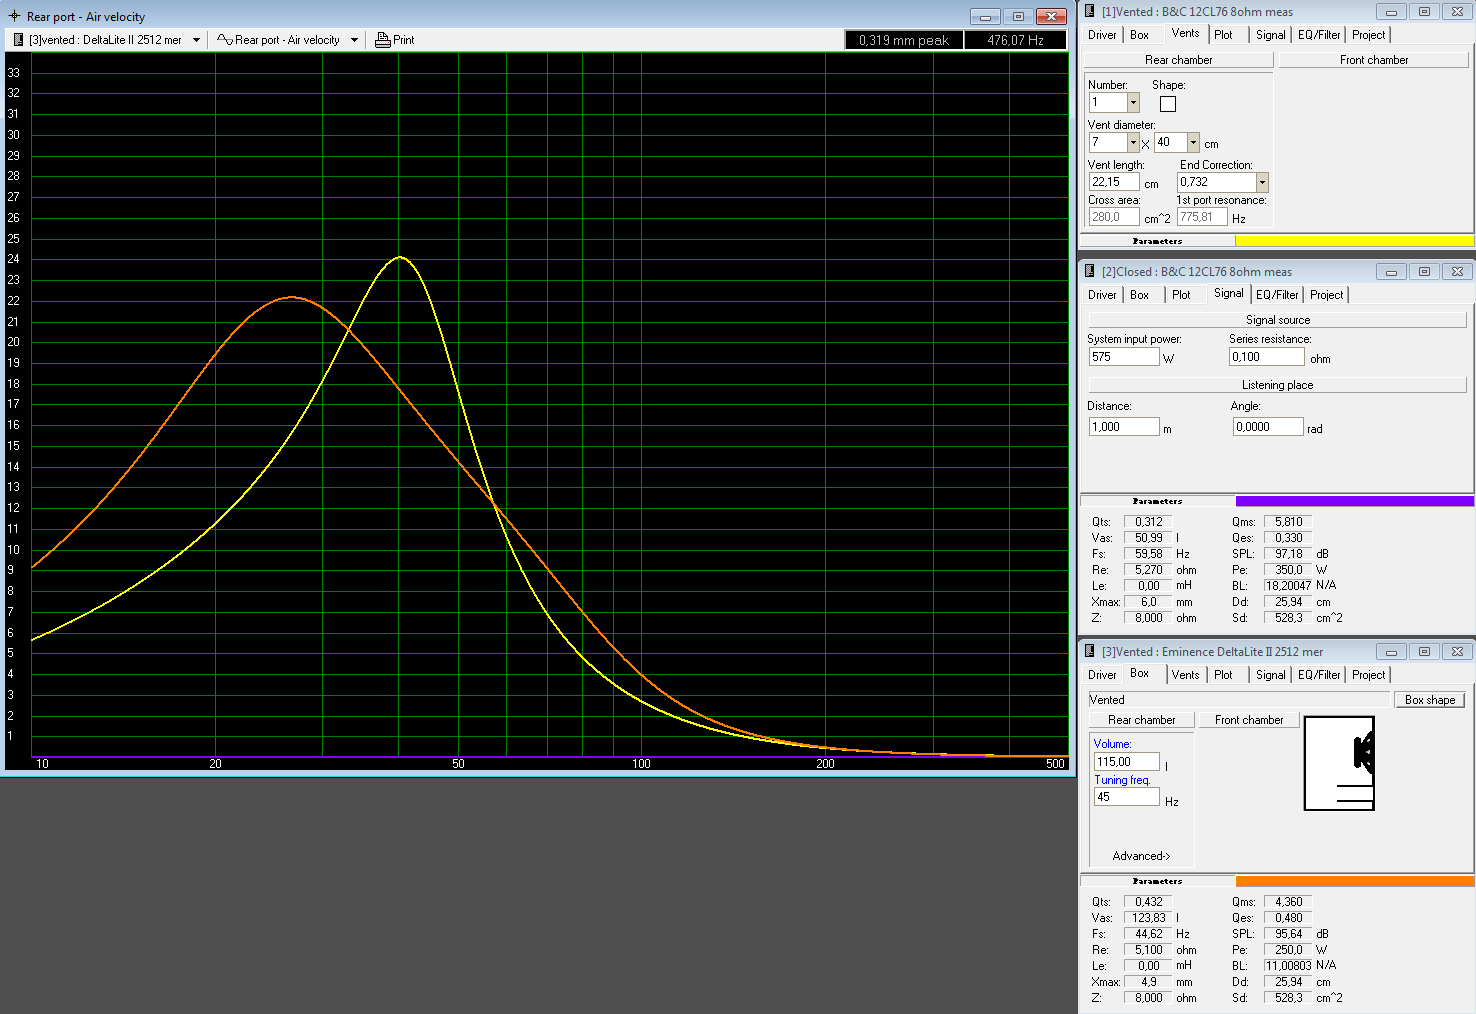Screen dimensions: 1476x1014
Task: Click the Print icon in plot toolbar
Action: [x=382, y=40]
